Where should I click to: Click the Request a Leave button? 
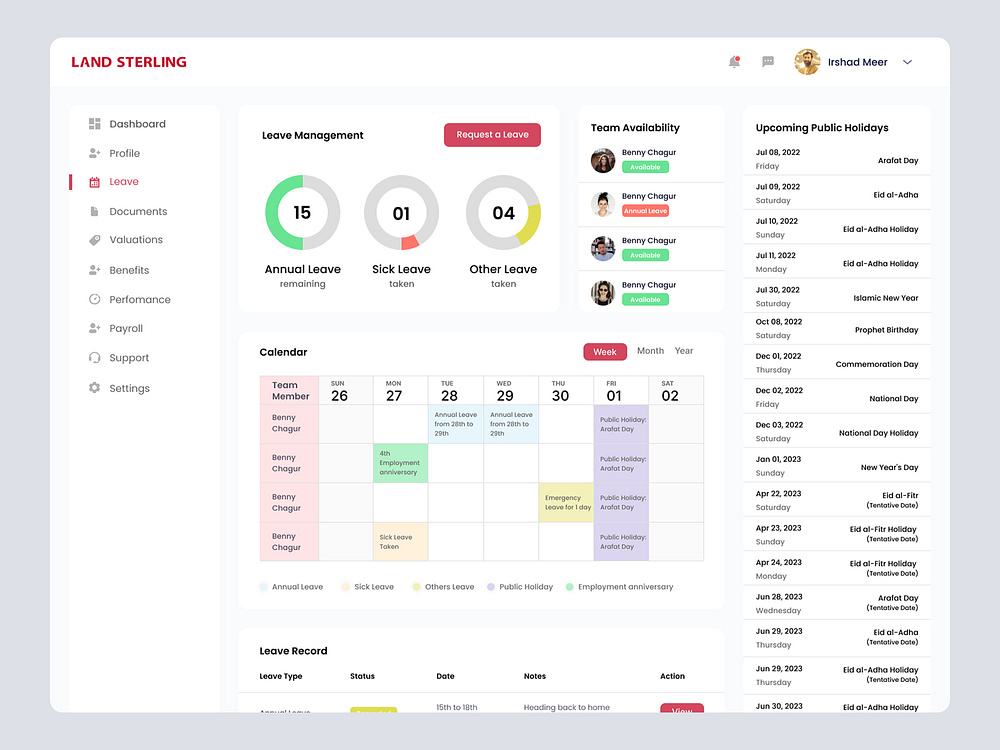tap(492, 134)
